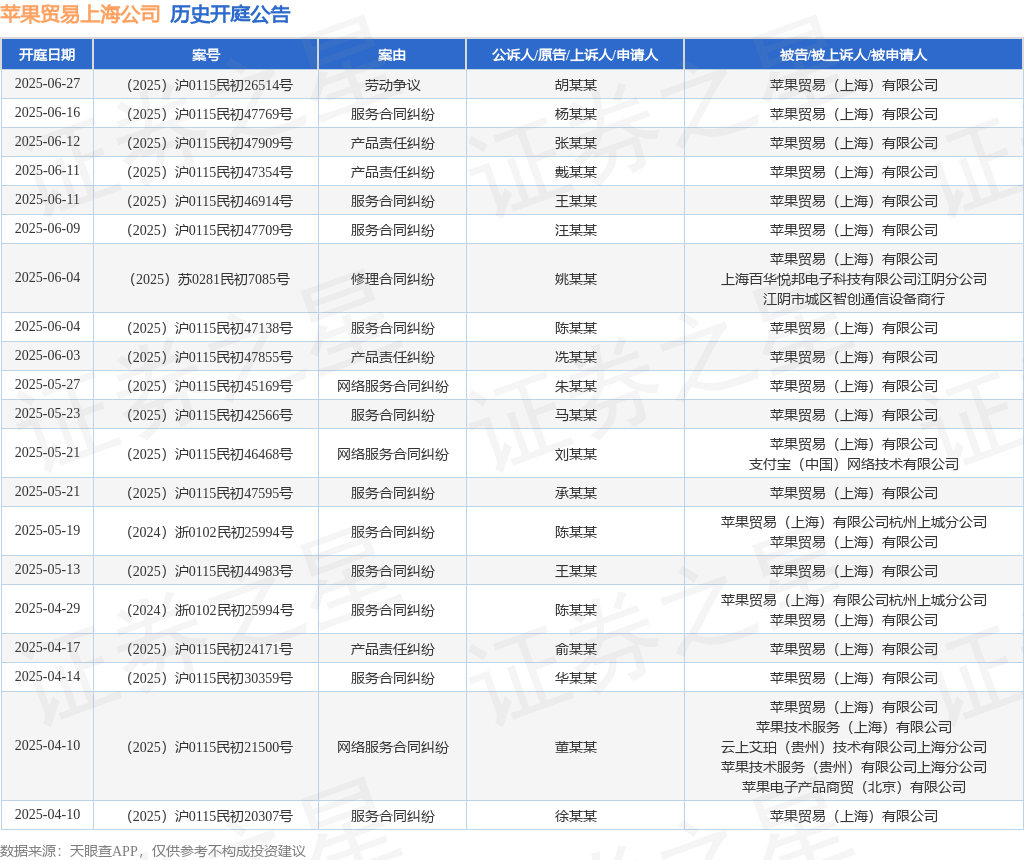Click plaintiff 杨某某
This screenshot has height=860, width=1024.
pyautogui.click(x=575, y=114)
